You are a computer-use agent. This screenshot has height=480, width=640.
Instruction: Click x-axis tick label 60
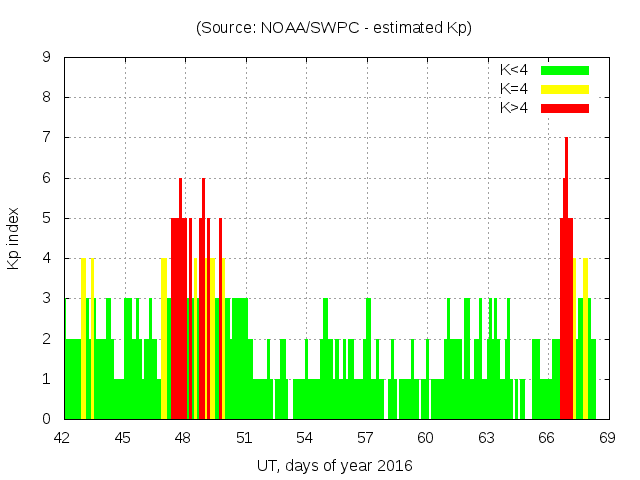426,437
